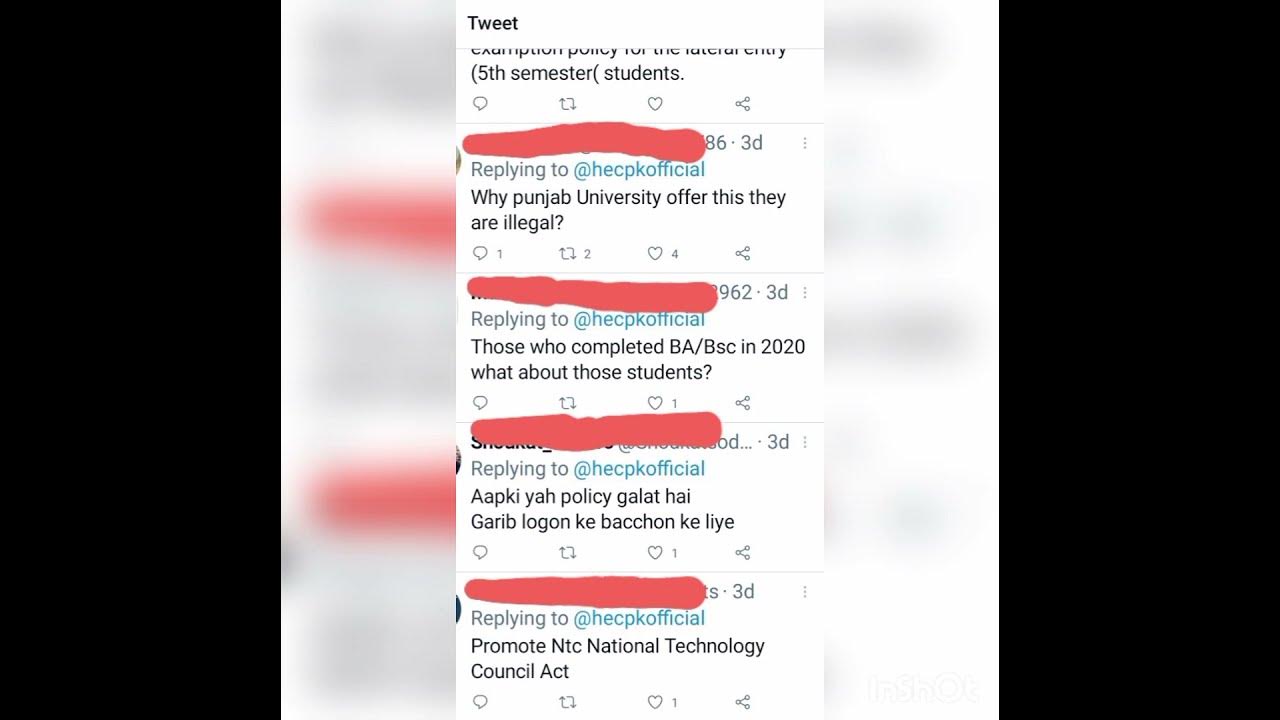This screenshot has height=720, width=1280.
Task: Reply to the punjab University tweet
Action: [480, 253]
